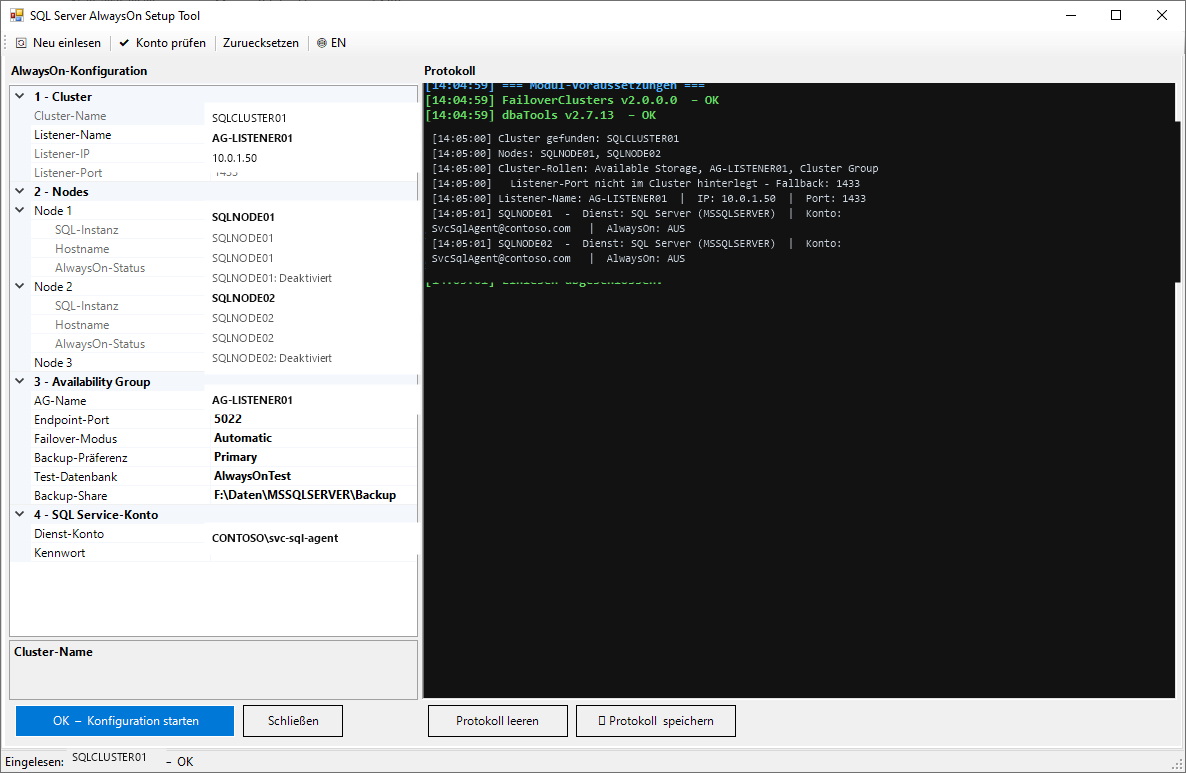This screenshot has height=773, width=1186.
Task: Click the FailoverClusters v2.0.0.0 log line
Action: [572, 100]
